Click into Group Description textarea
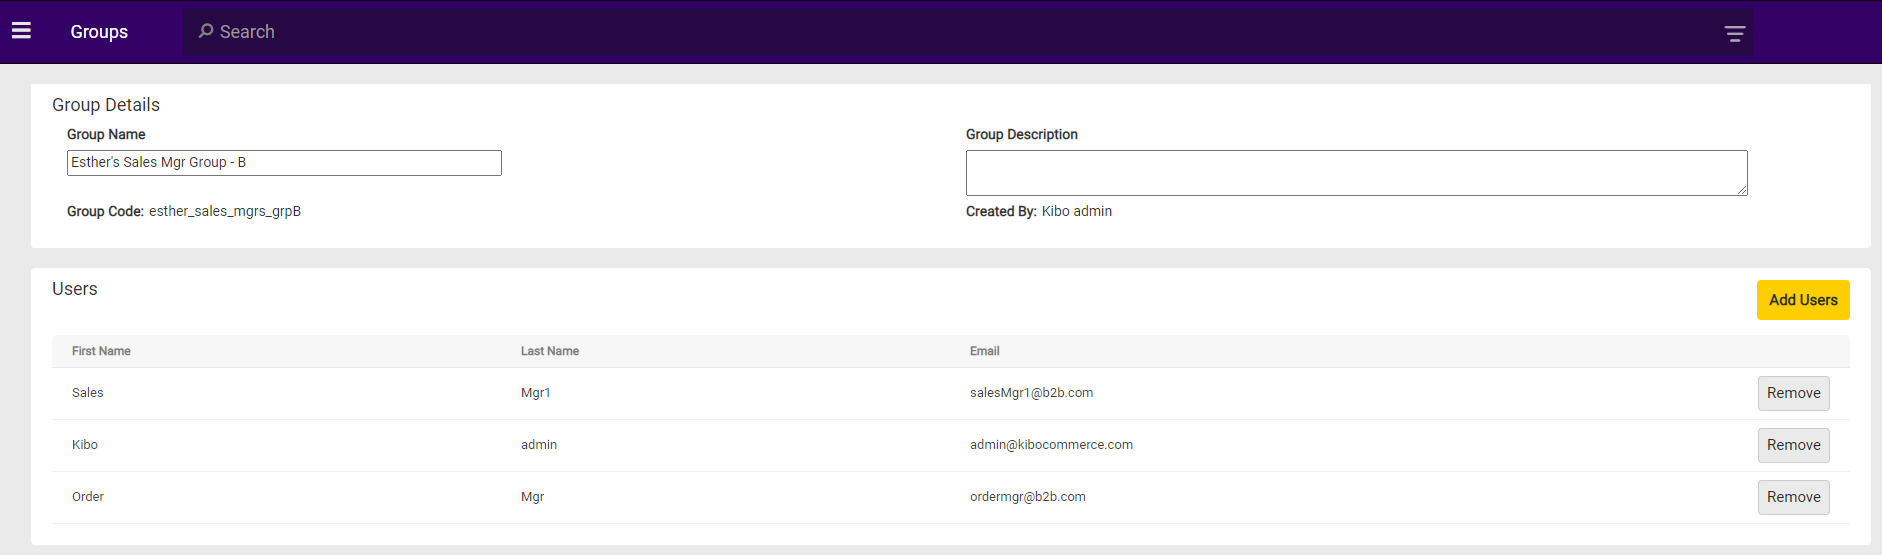This screenshot has width=1882, height=555. (x=1356, y=173)
